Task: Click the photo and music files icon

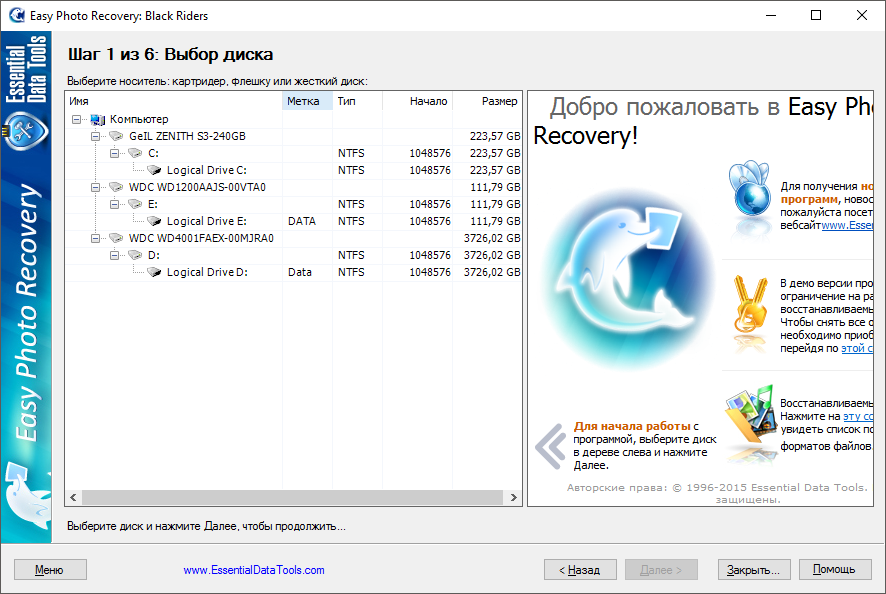Action: pos(750,414)
